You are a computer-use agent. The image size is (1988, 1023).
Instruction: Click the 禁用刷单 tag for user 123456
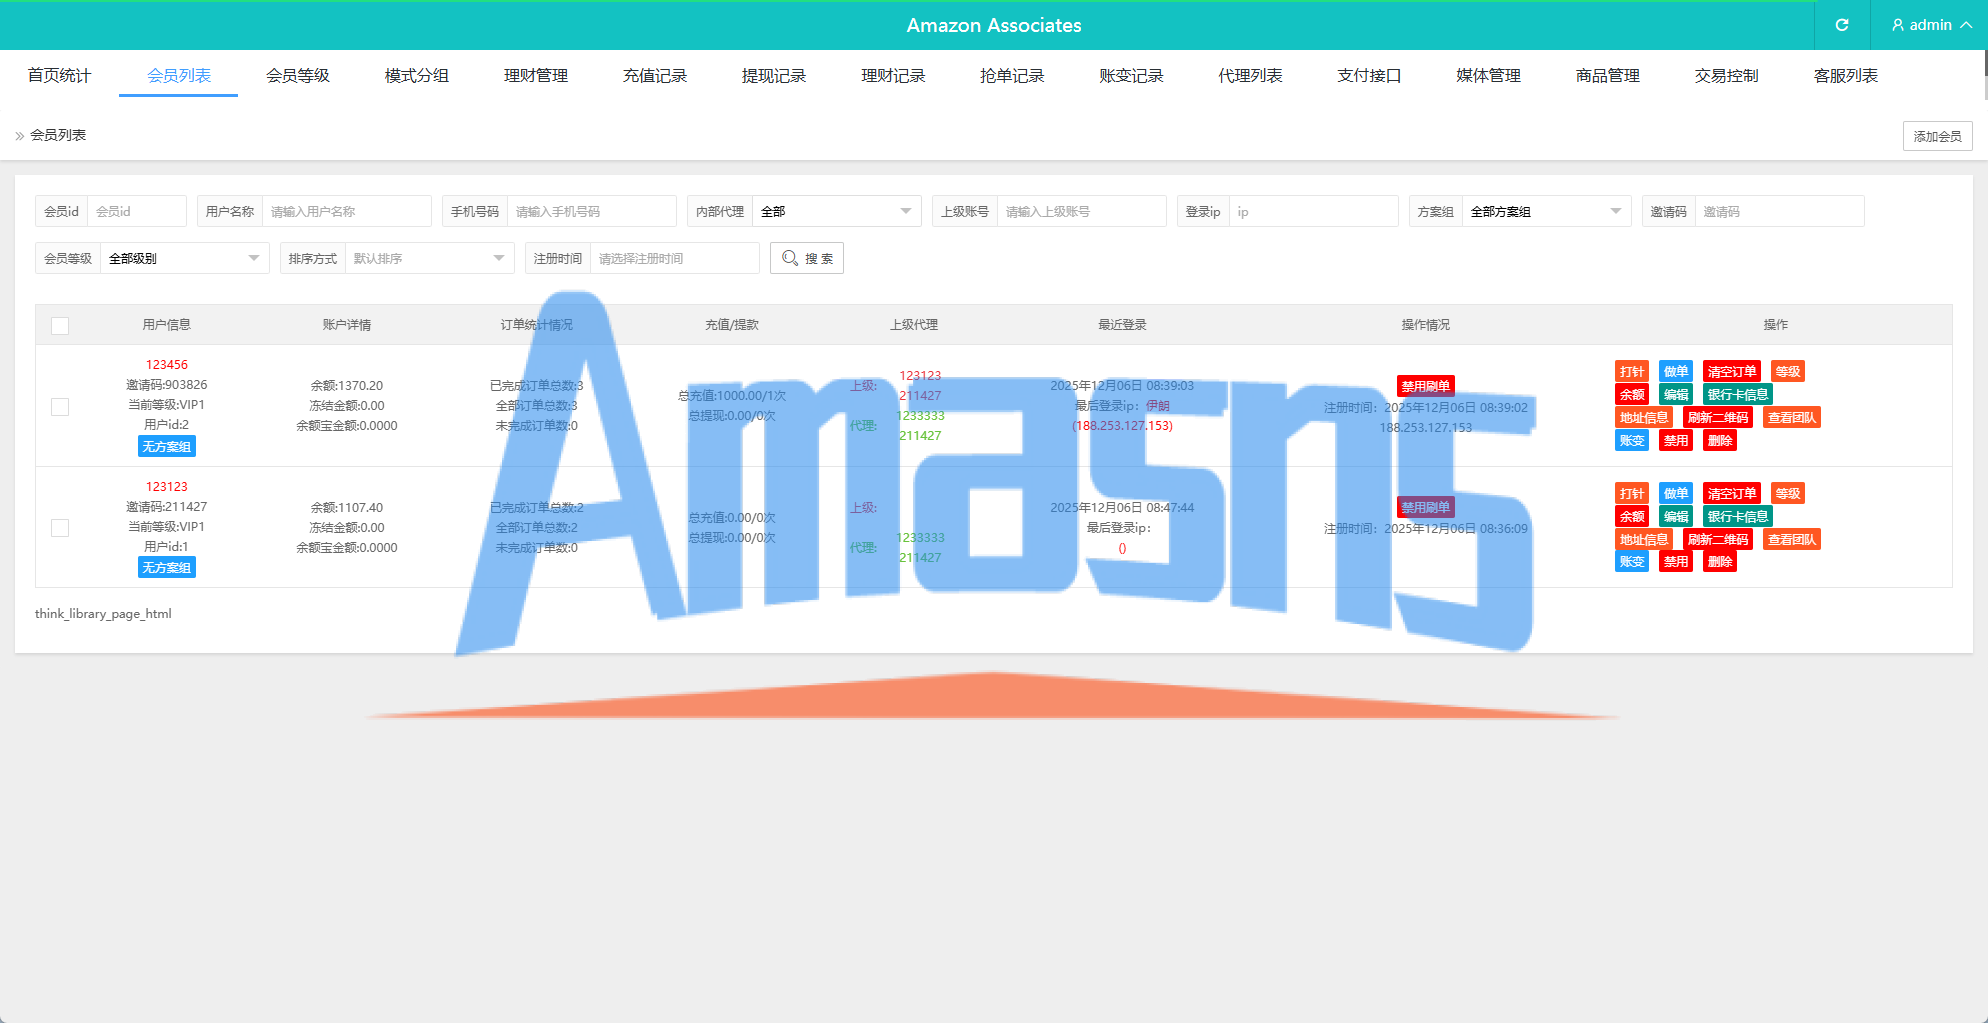coord(1426,386)
